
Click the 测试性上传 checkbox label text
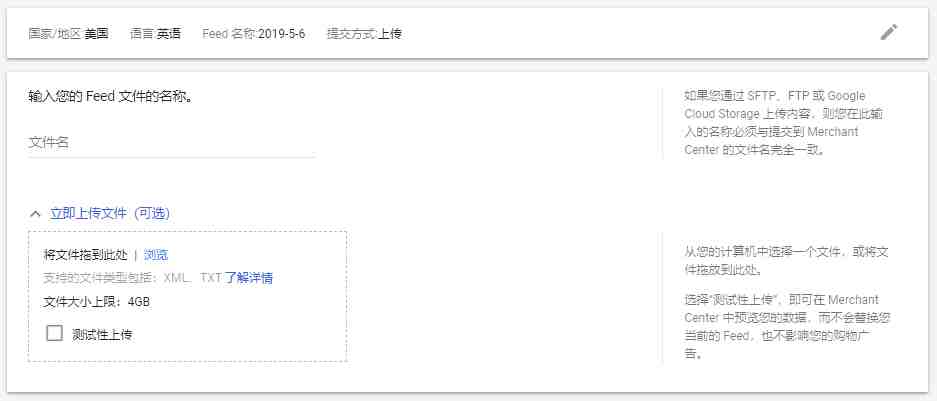(102, 335)
